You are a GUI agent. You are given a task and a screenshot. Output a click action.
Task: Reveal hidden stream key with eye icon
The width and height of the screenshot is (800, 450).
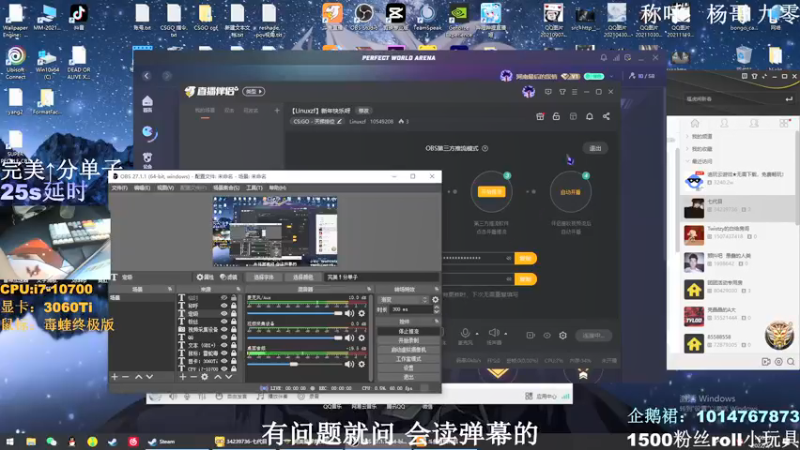509,258
